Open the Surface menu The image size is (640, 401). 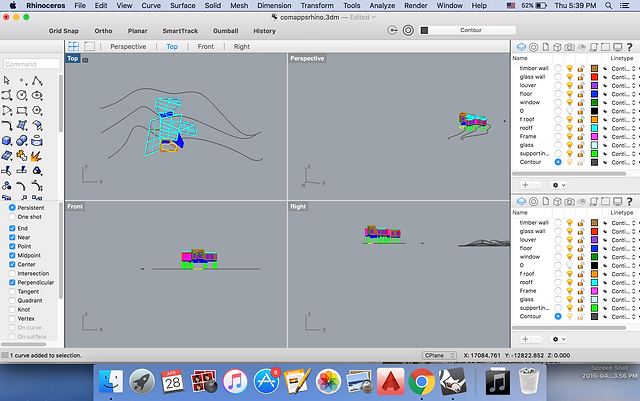[182, 5]
